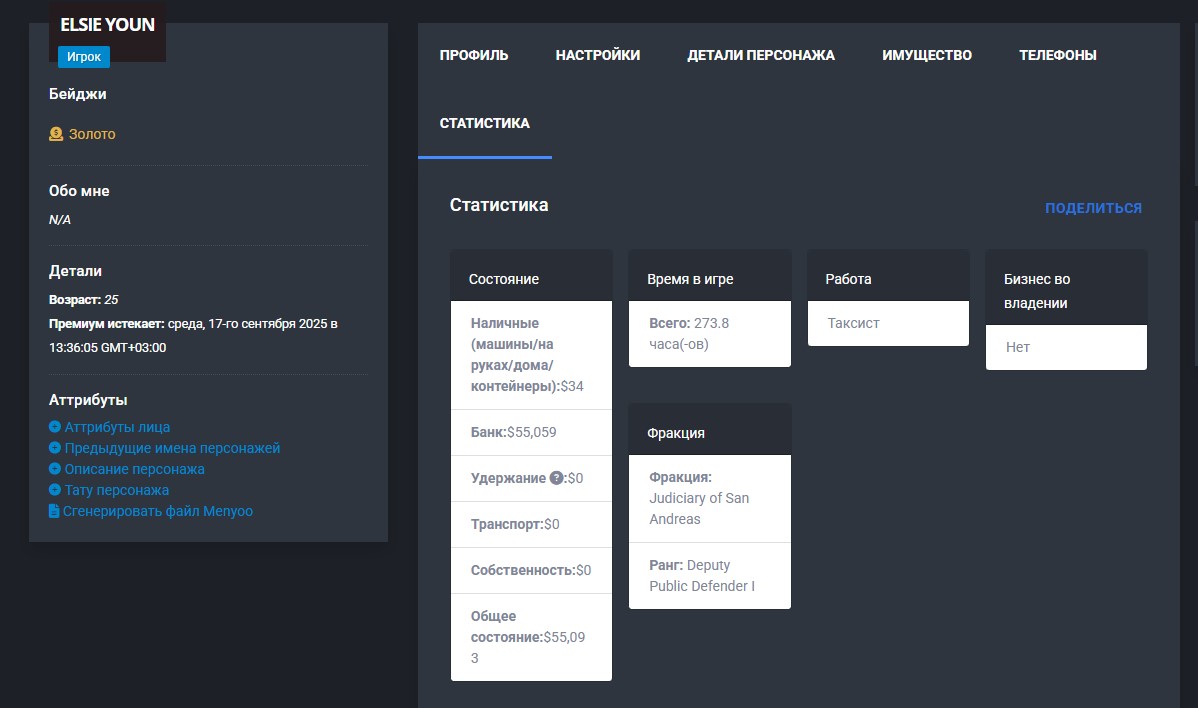1198x708 pixels.
Task: Click the Judiciary of San Andreas faction row
Action: tap(710, 498)
